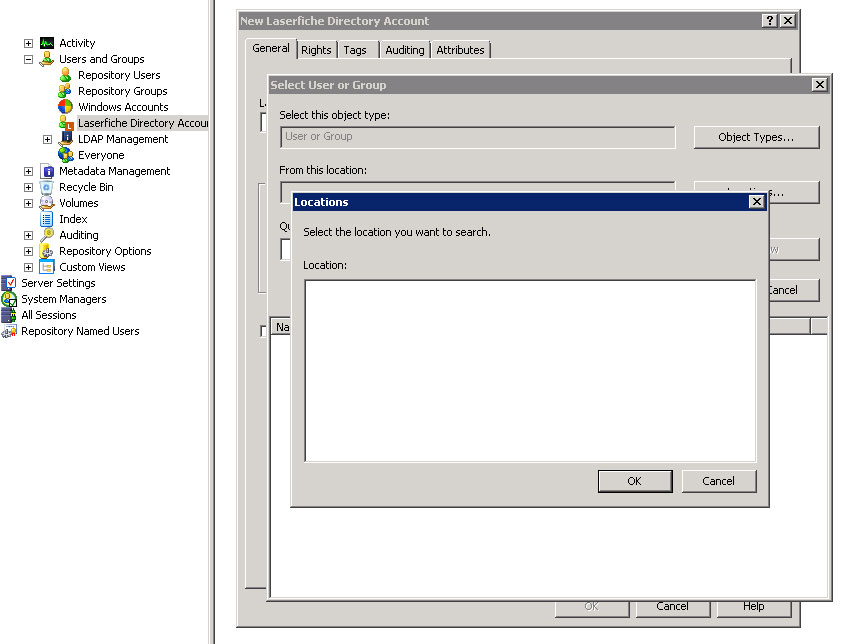Open the Tags tab
Viewport: 848px width, 644px height.
click(x=355, y=50)
